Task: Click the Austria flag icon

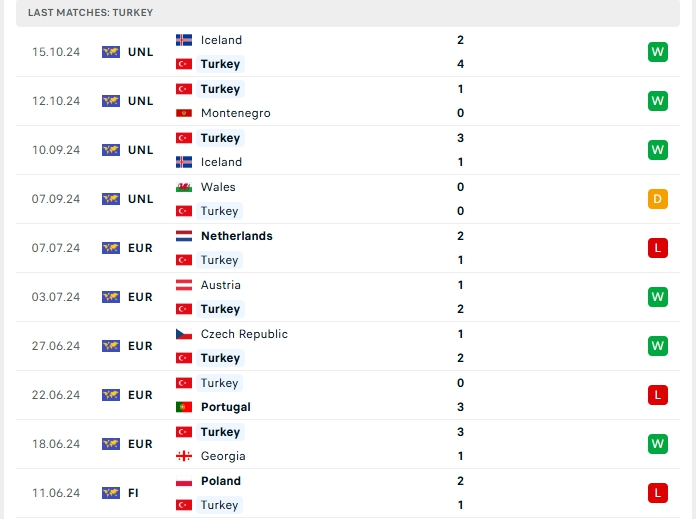Action: (184, 285)
